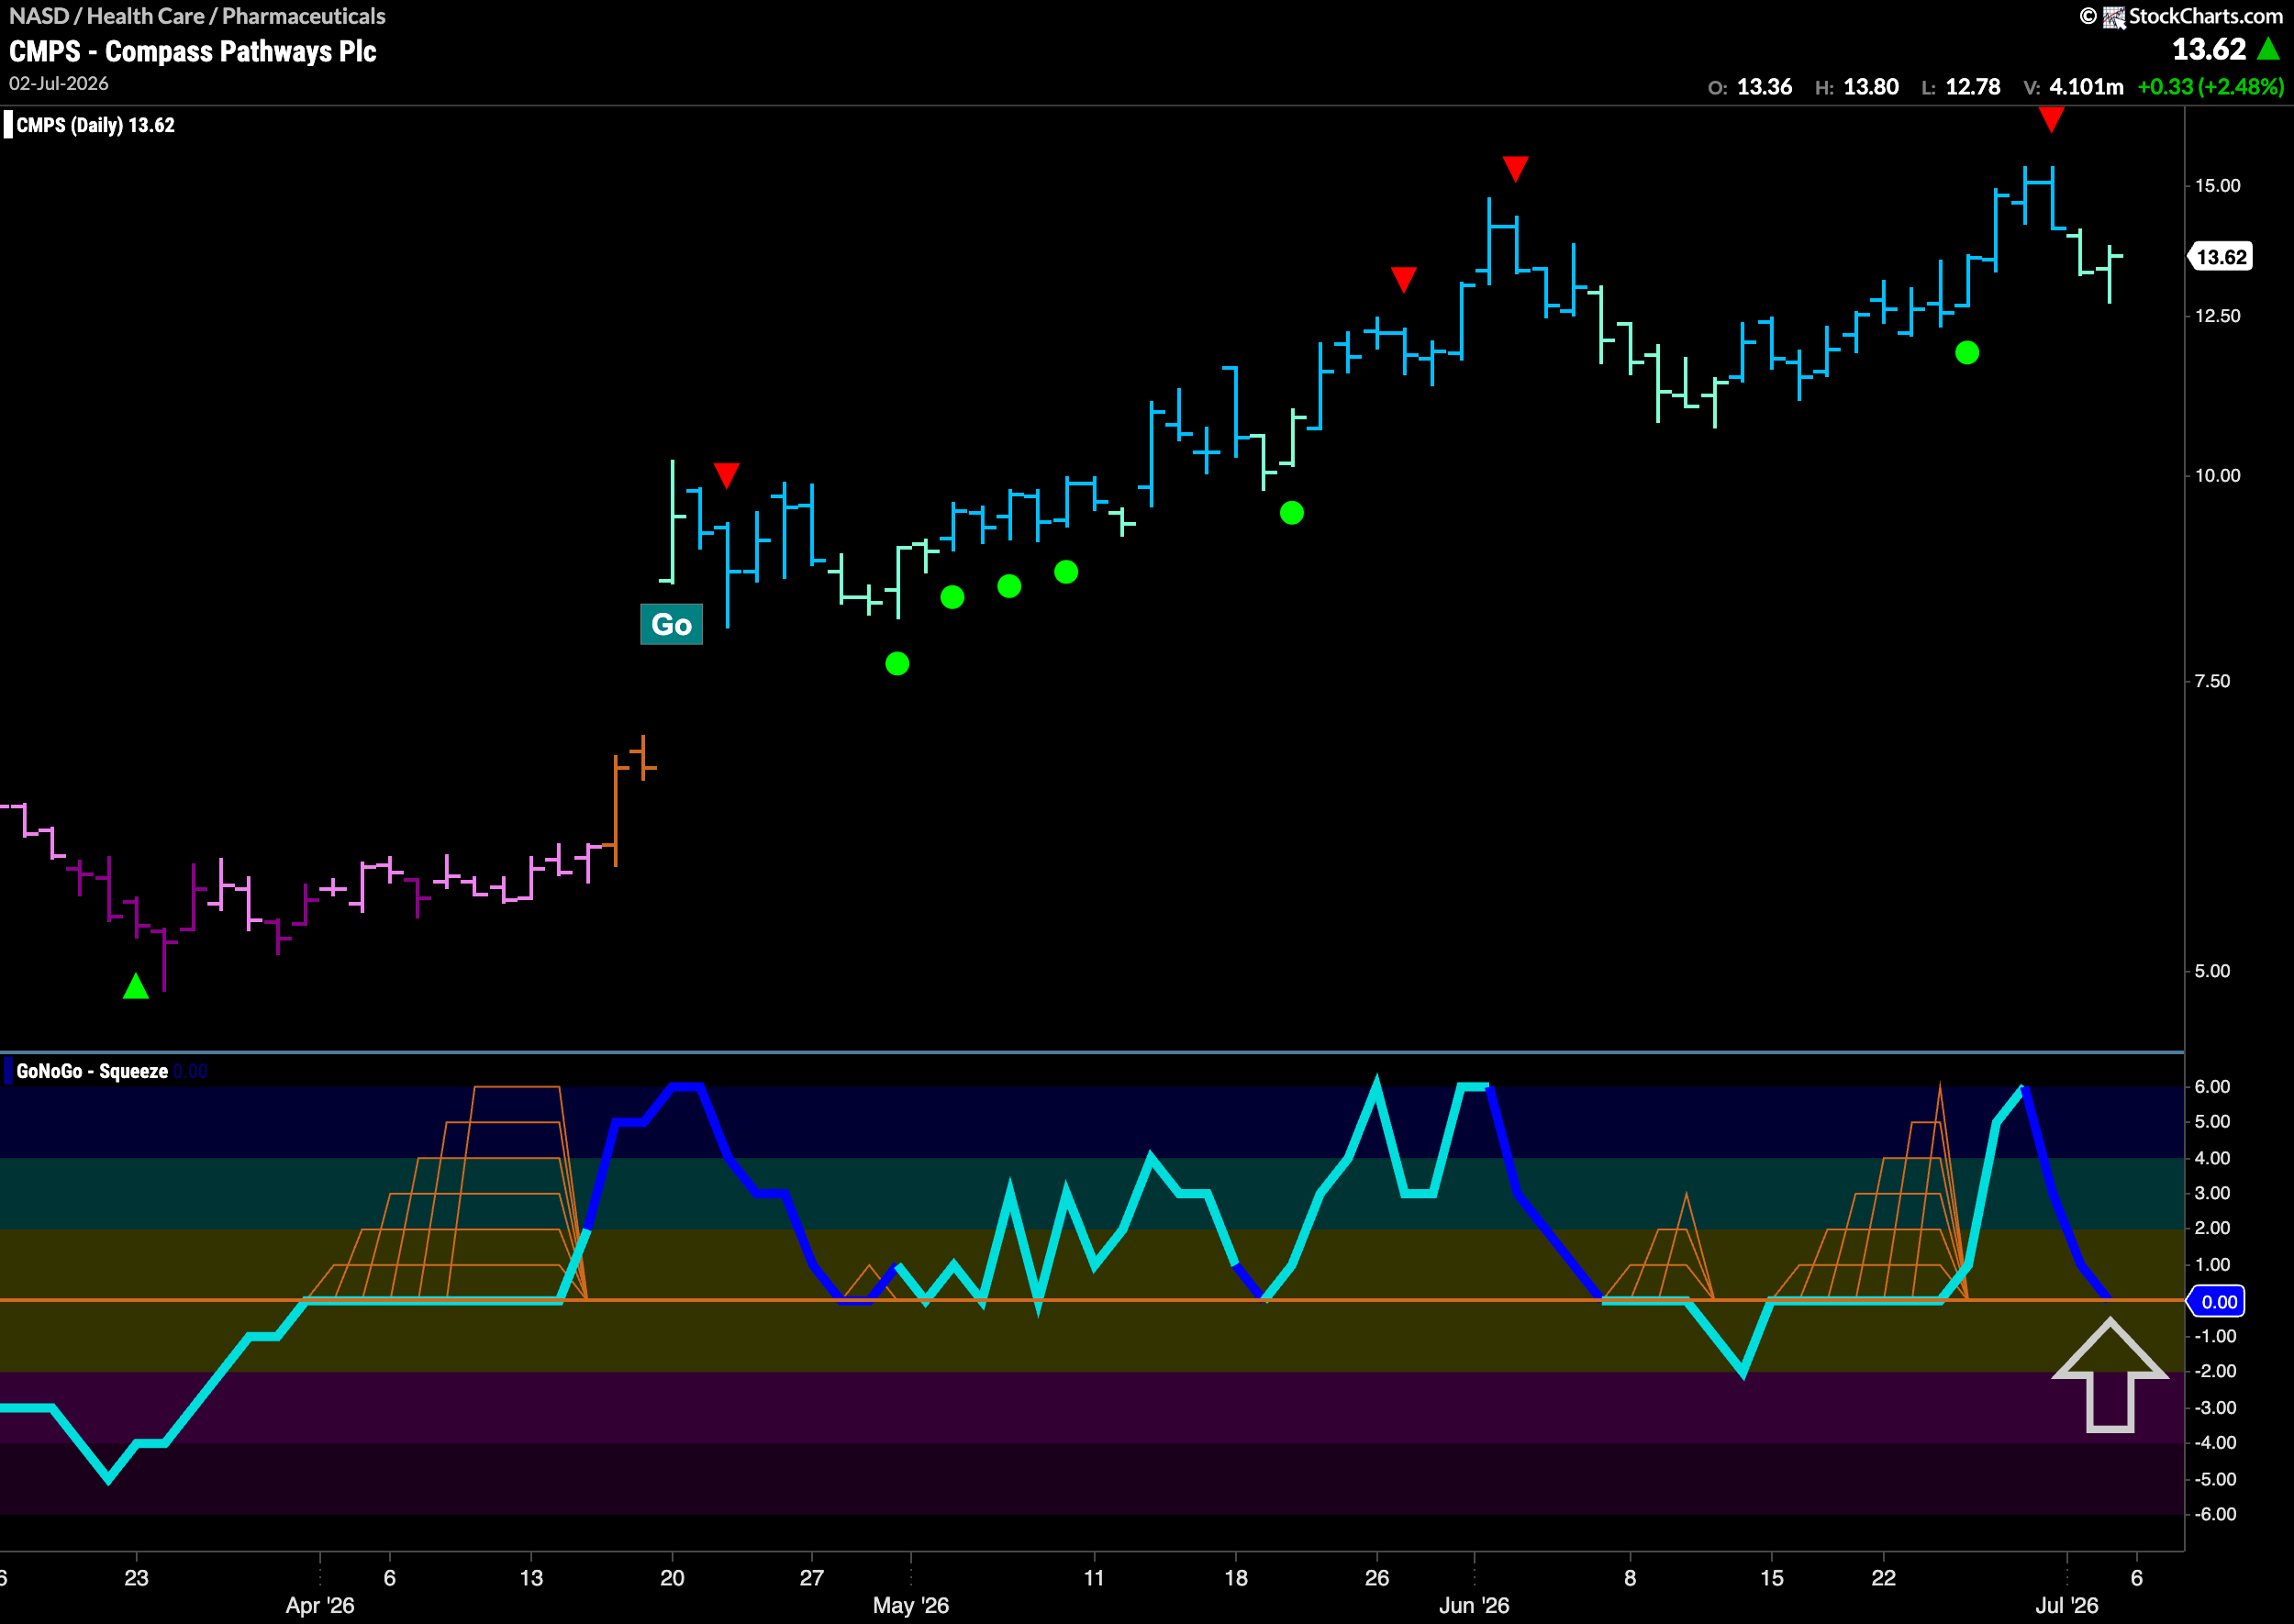Click the Apr '26 date axis label

tap(320, 1605)
